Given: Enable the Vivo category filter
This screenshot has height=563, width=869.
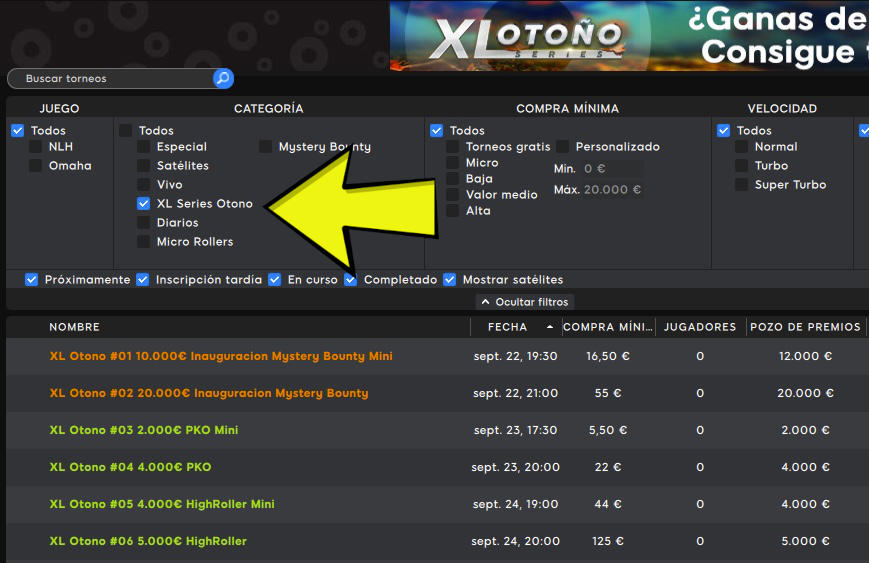Looking at the screenshot, I should pos(144,185).
